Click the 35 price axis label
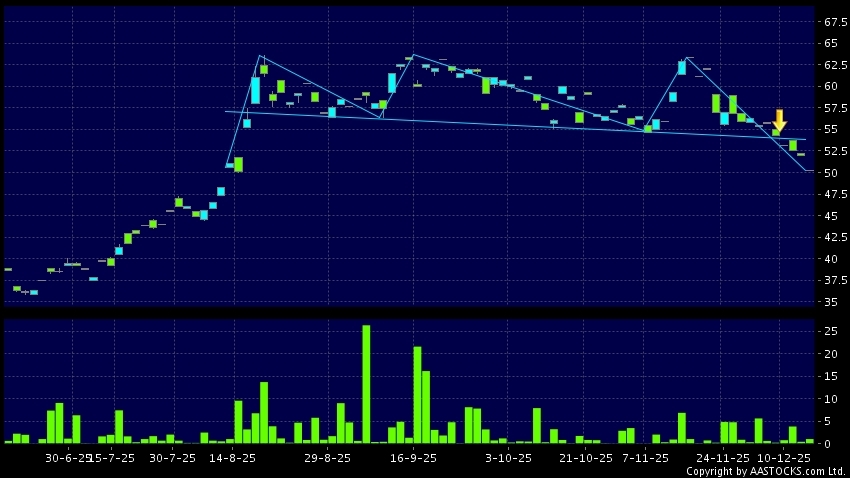This screenshot has width=850, height=478. click(x=831, y=302)
